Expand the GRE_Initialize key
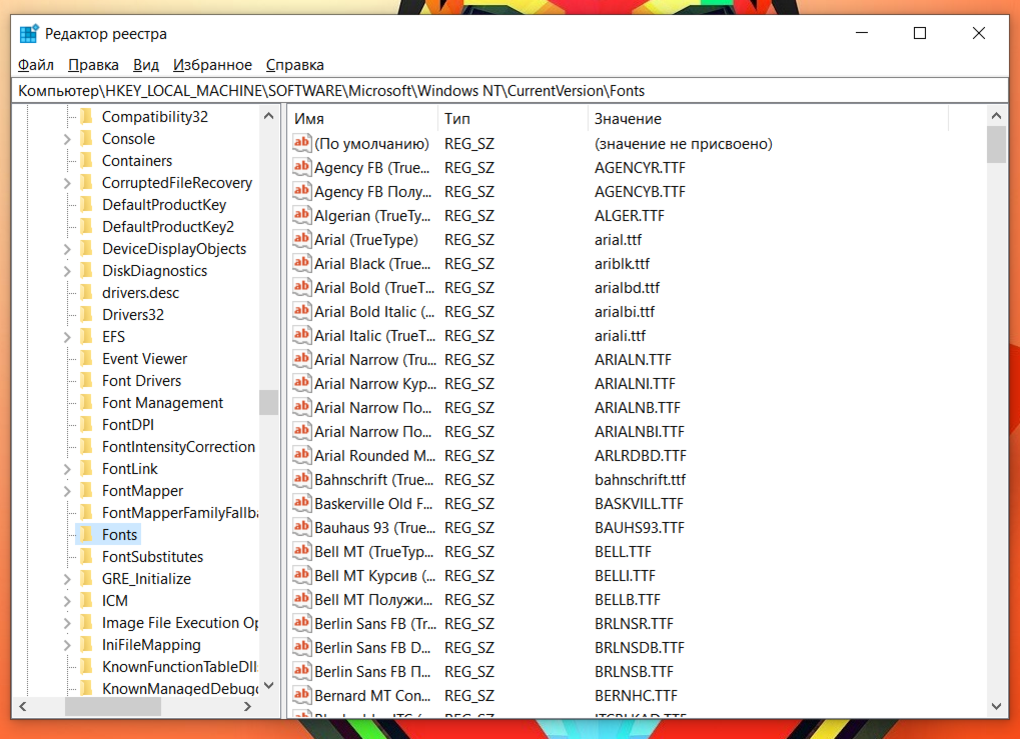1020x739 pixels. click(x=67, y=579)
